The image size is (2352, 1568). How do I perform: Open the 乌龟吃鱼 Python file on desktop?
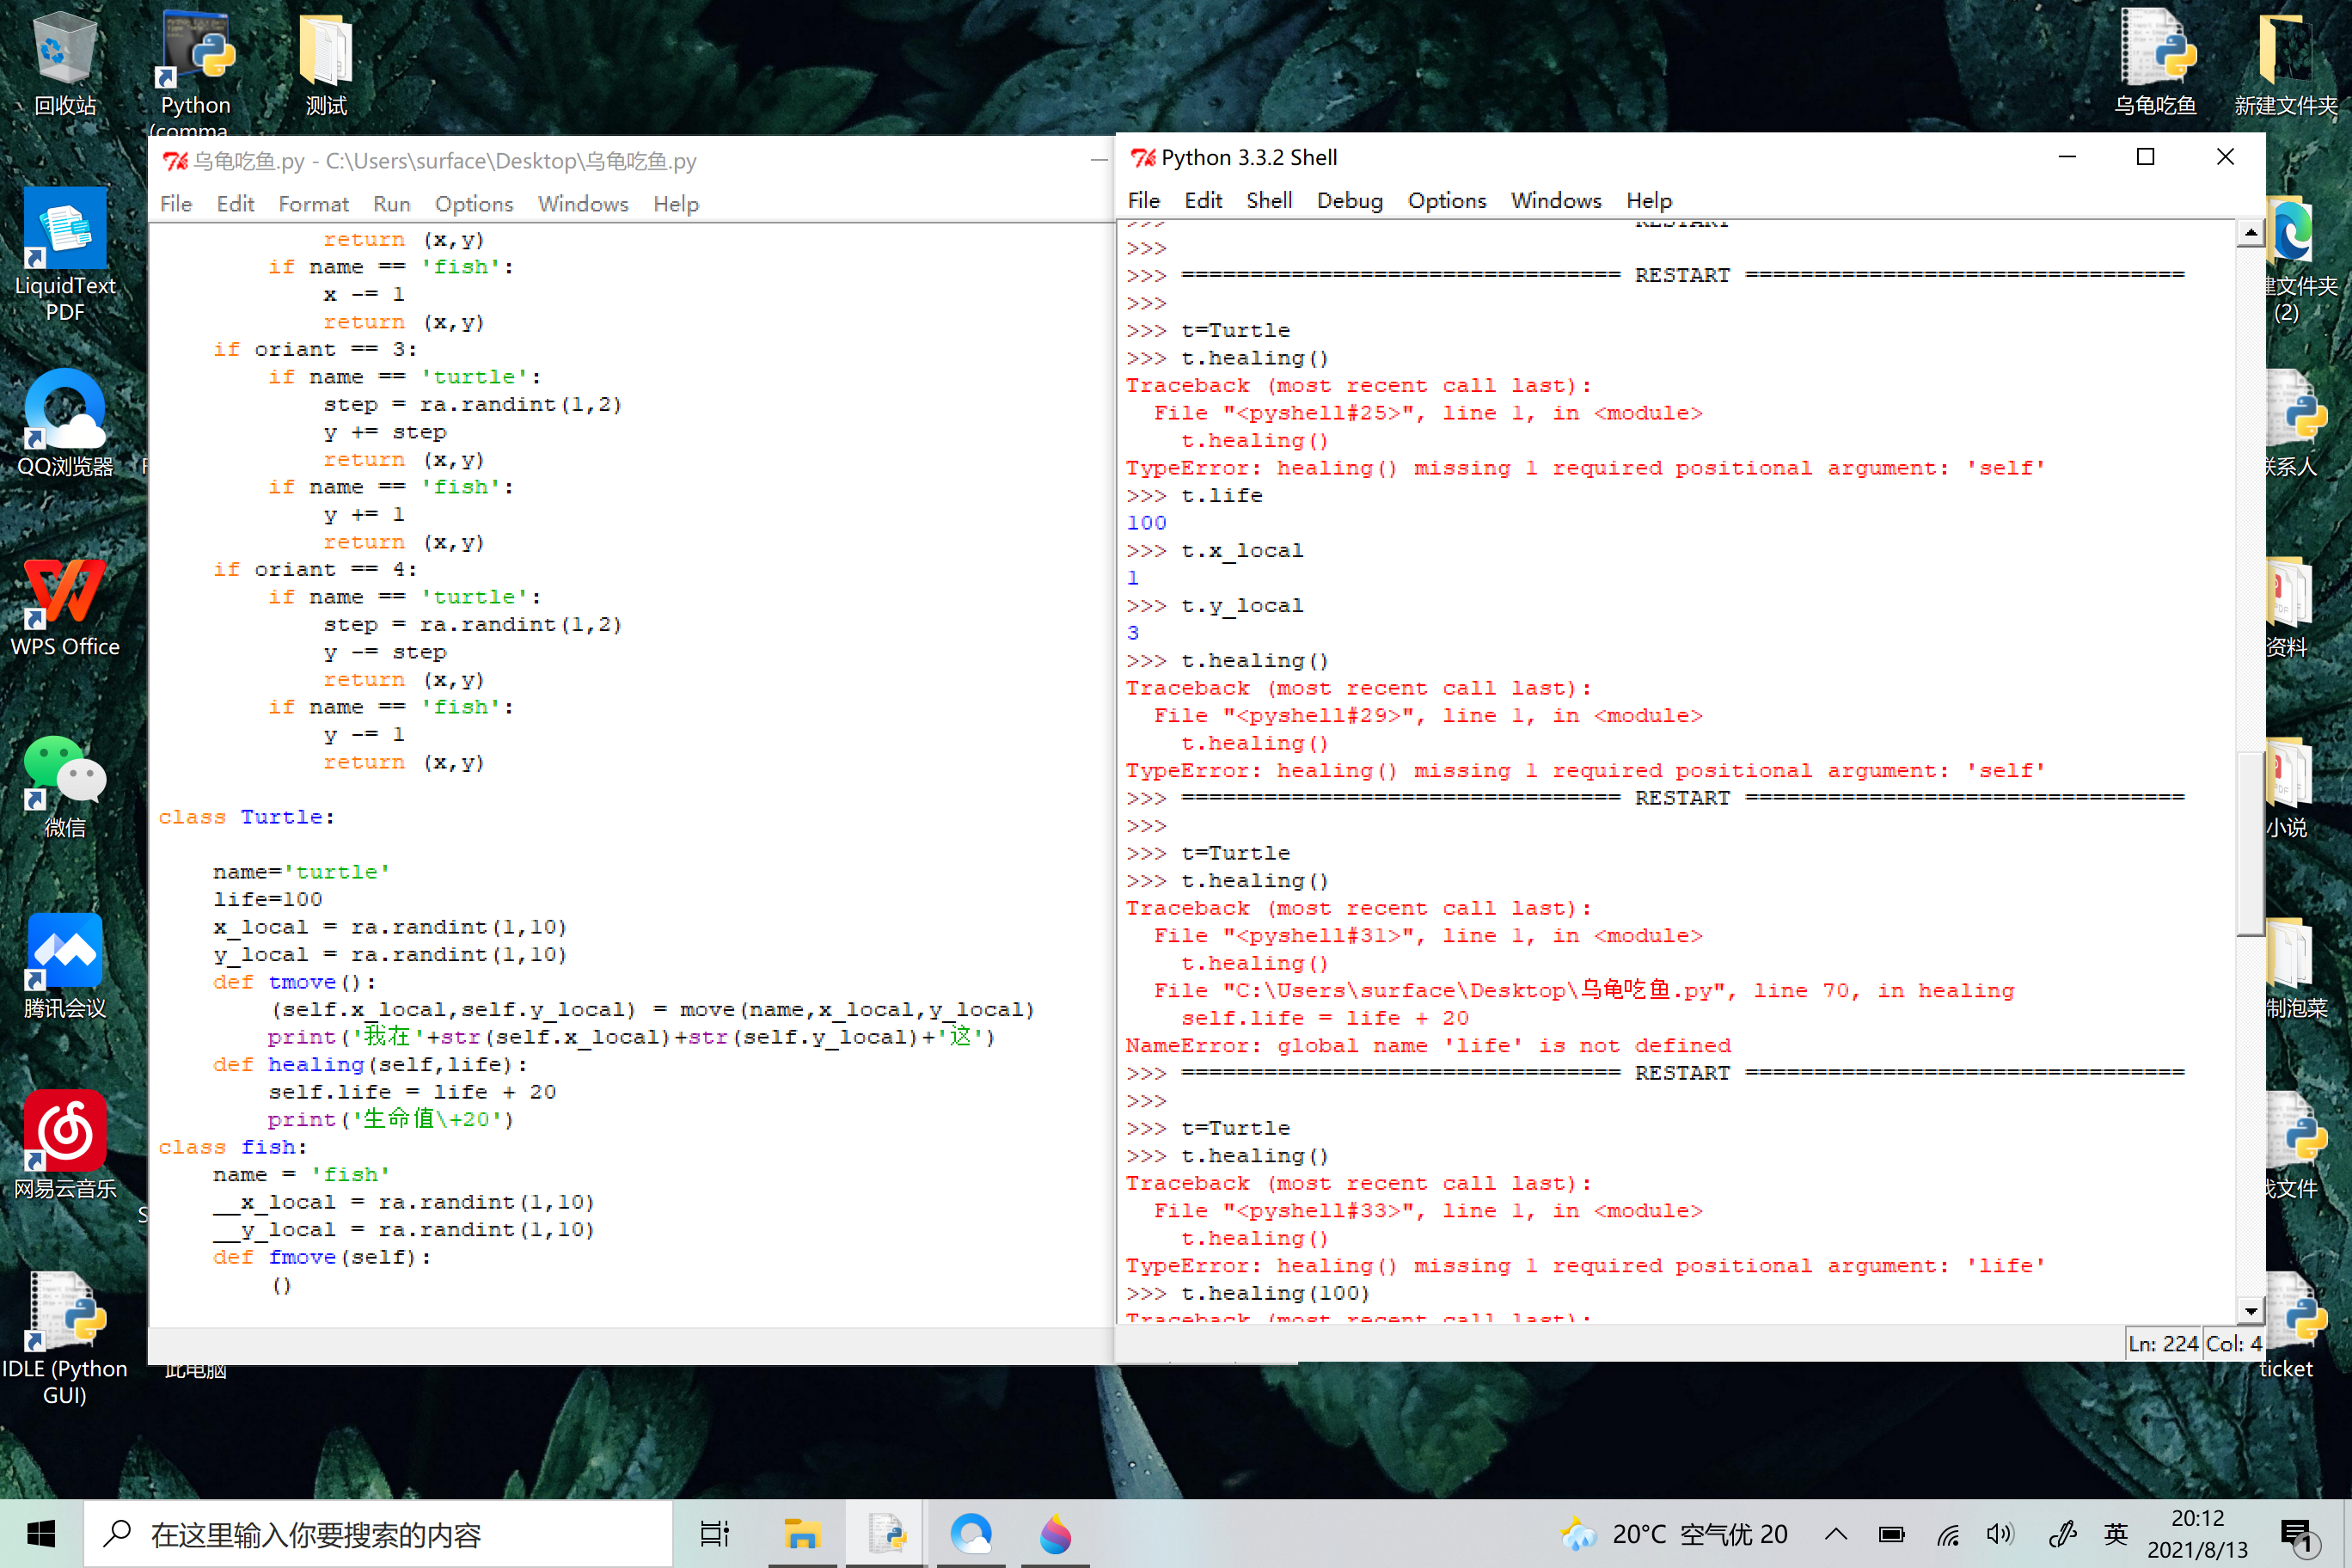[x=2156, y=63]
